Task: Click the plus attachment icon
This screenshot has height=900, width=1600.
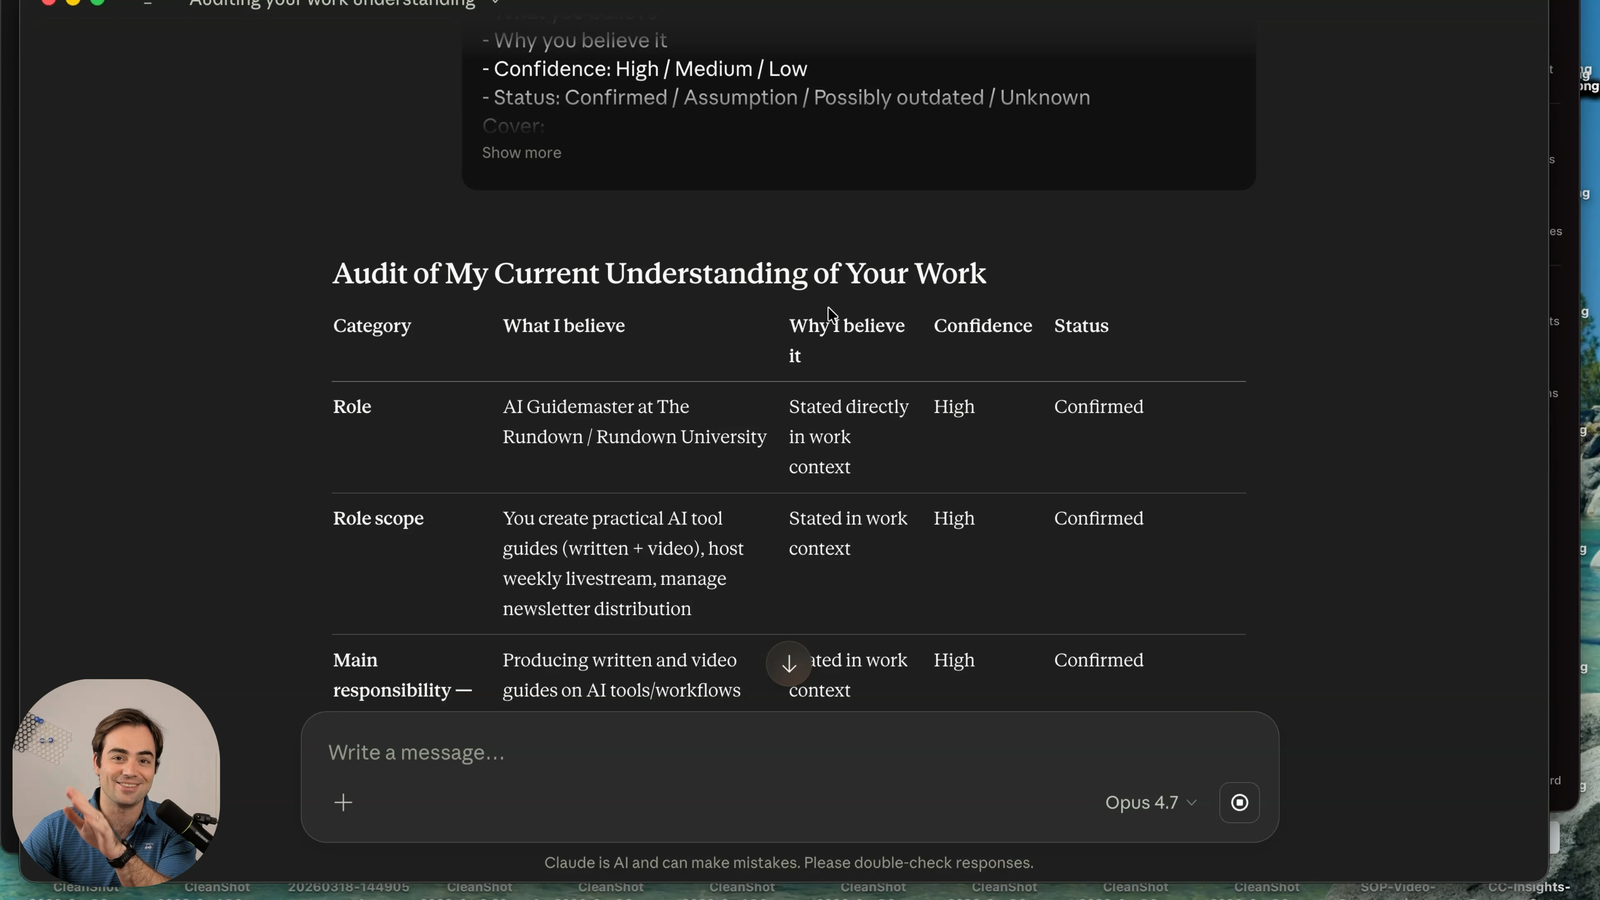Action: pyautogui.click(x=343, y=802)
